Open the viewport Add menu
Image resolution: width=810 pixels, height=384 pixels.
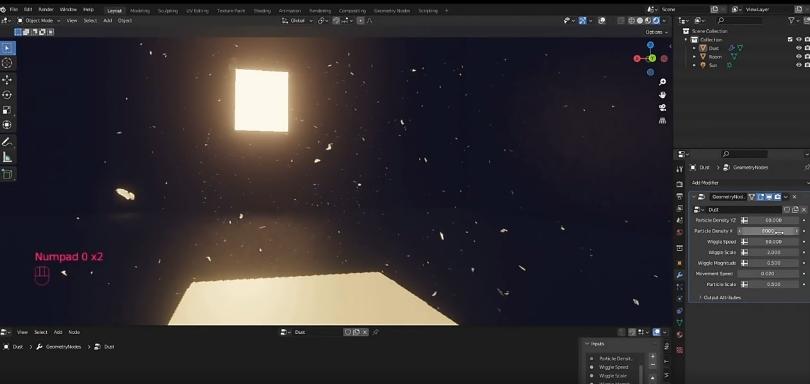pyautogui.click(x=107, y=21)
